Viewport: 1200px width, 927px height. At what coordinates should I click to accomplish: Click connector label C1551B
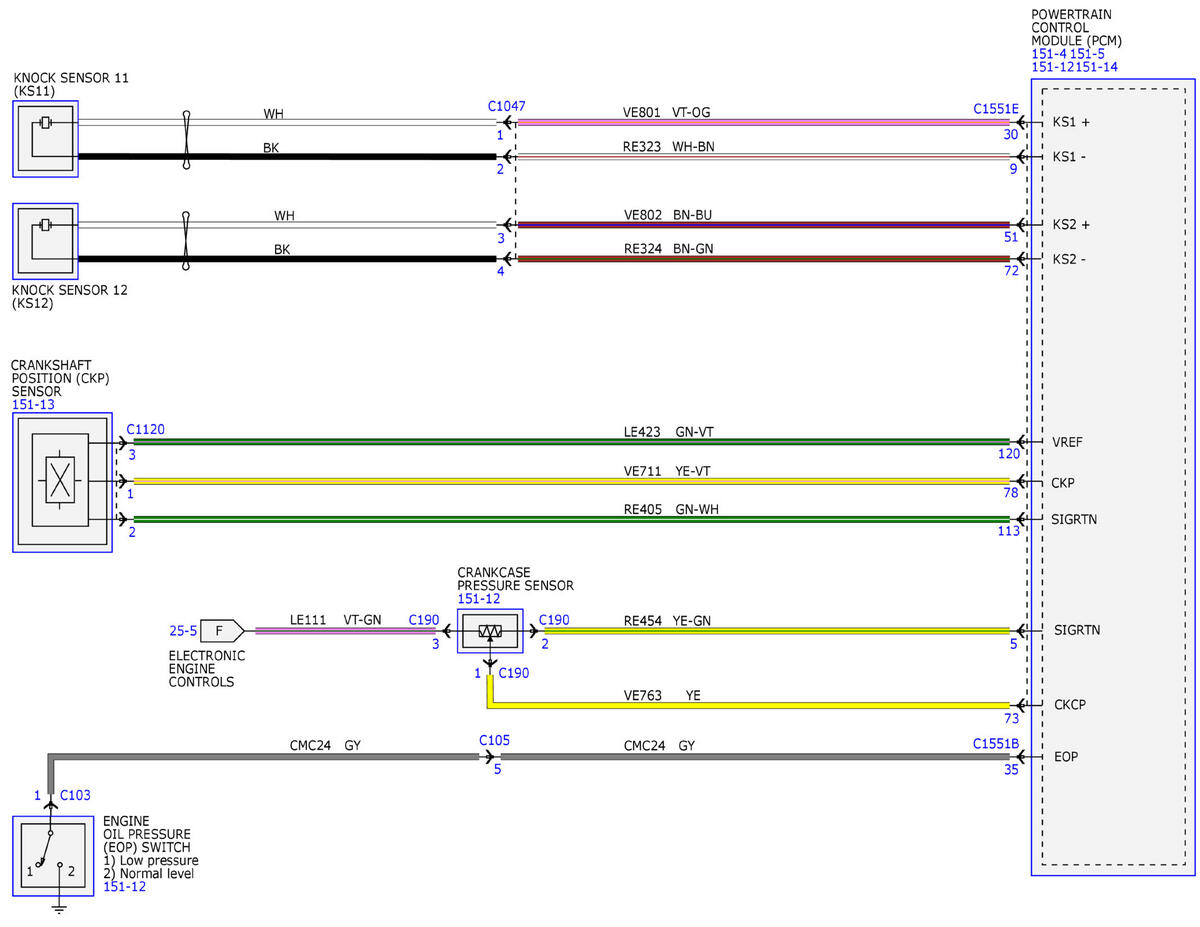pyautogui.click(x=996, y=744)
